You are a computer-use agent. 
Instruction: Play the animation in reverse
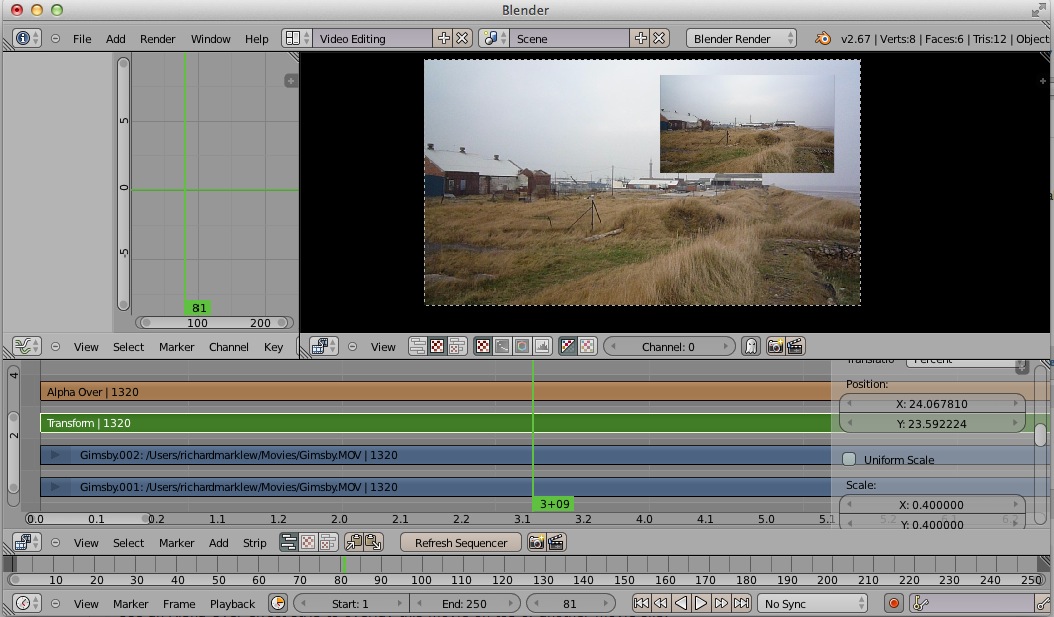click(x=681, y=604)
